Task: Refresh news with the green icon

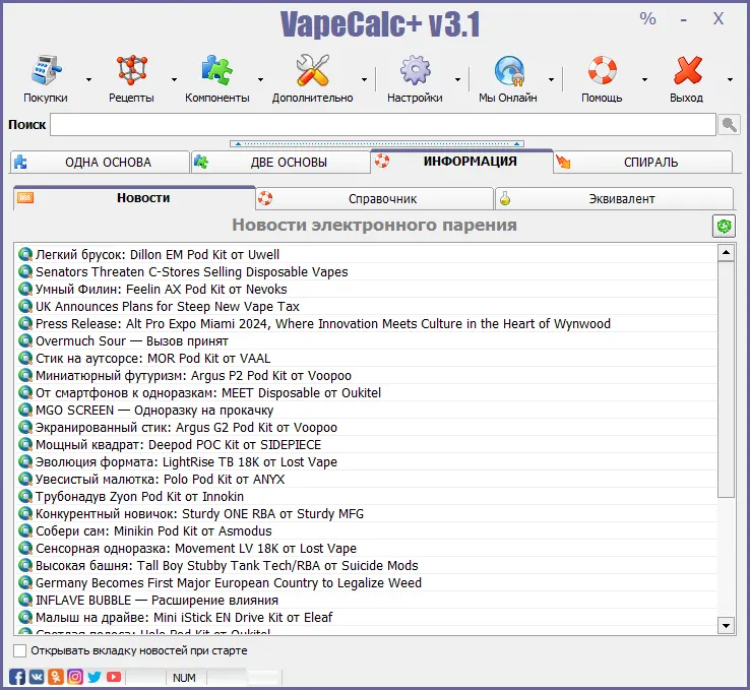Action: [724, 226]
